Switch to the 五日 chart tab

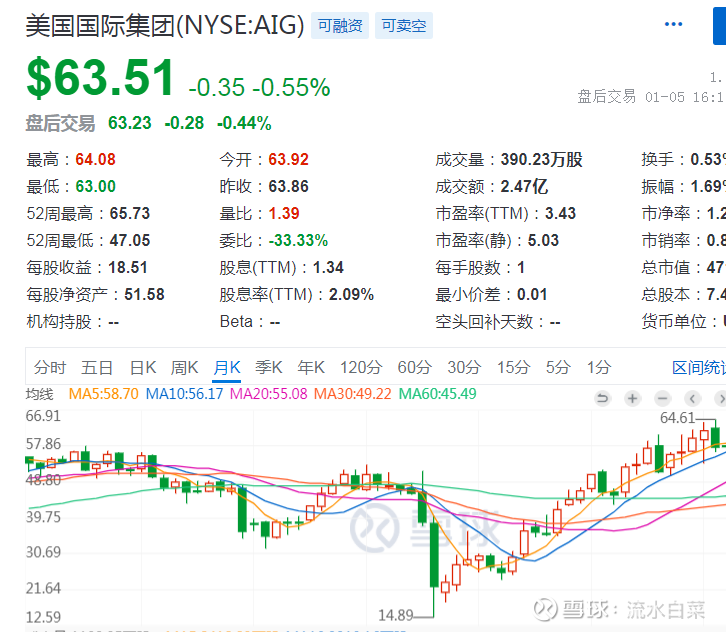click(x=97, y=368)
